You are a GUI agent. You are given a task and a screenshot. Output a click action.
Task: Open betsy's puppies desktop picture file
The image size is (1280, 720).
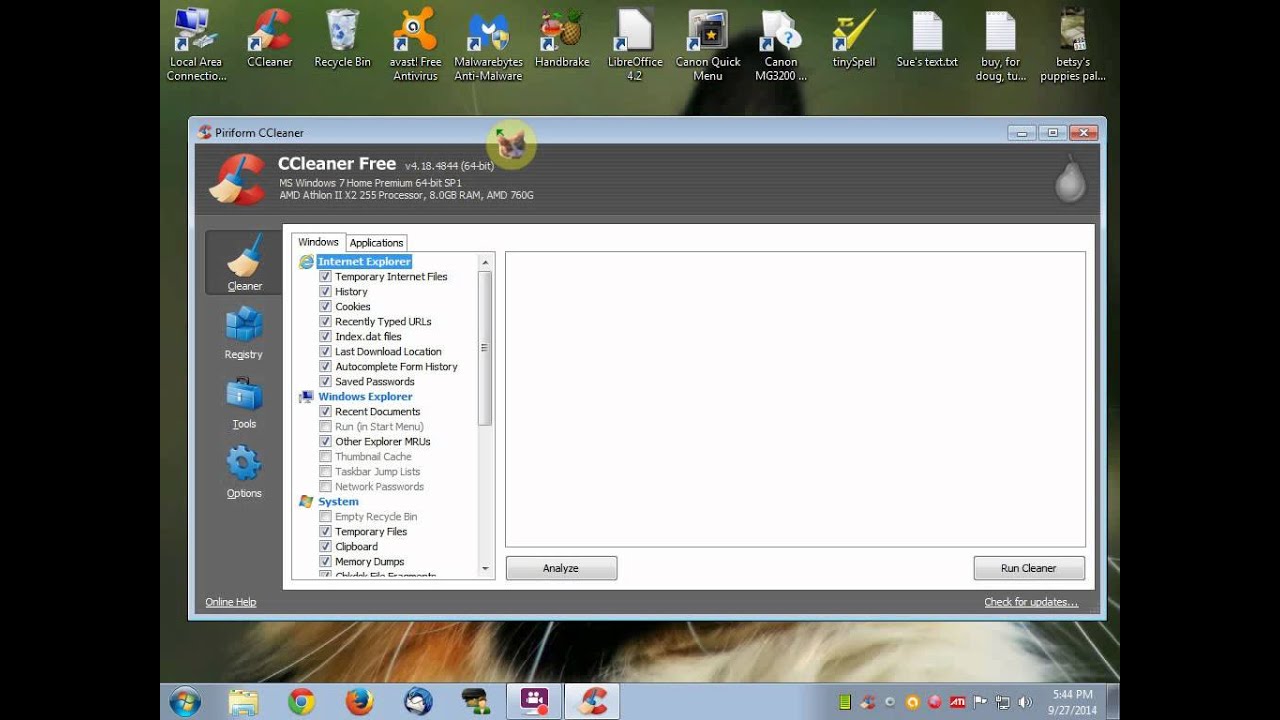[x=1073, y=45]
